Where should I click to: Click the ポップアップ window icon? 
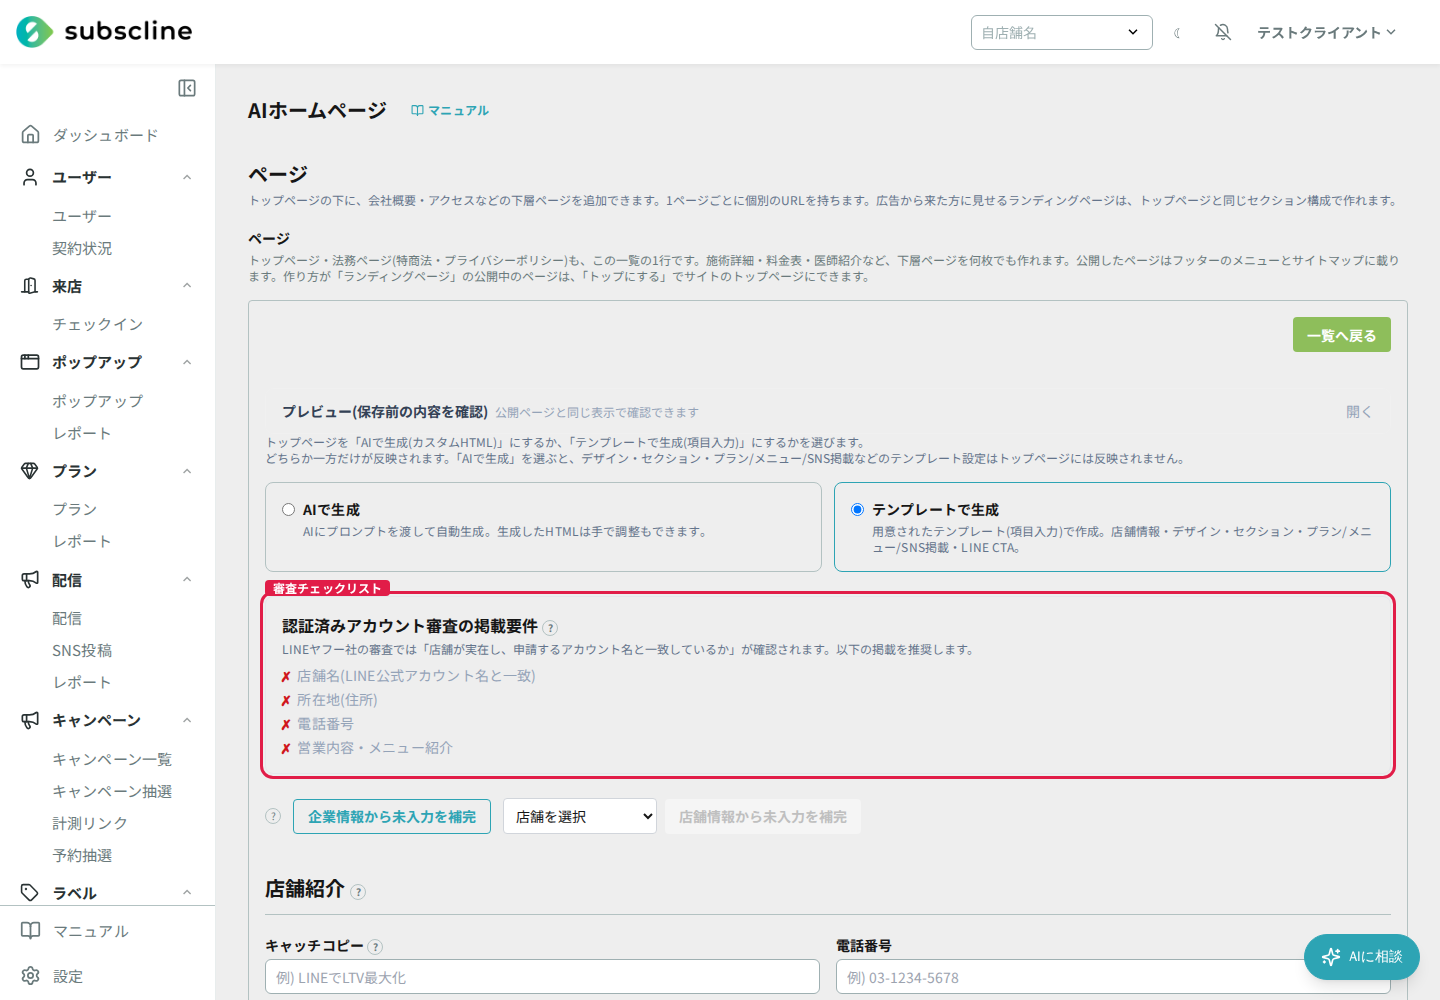tap(31, 362)
